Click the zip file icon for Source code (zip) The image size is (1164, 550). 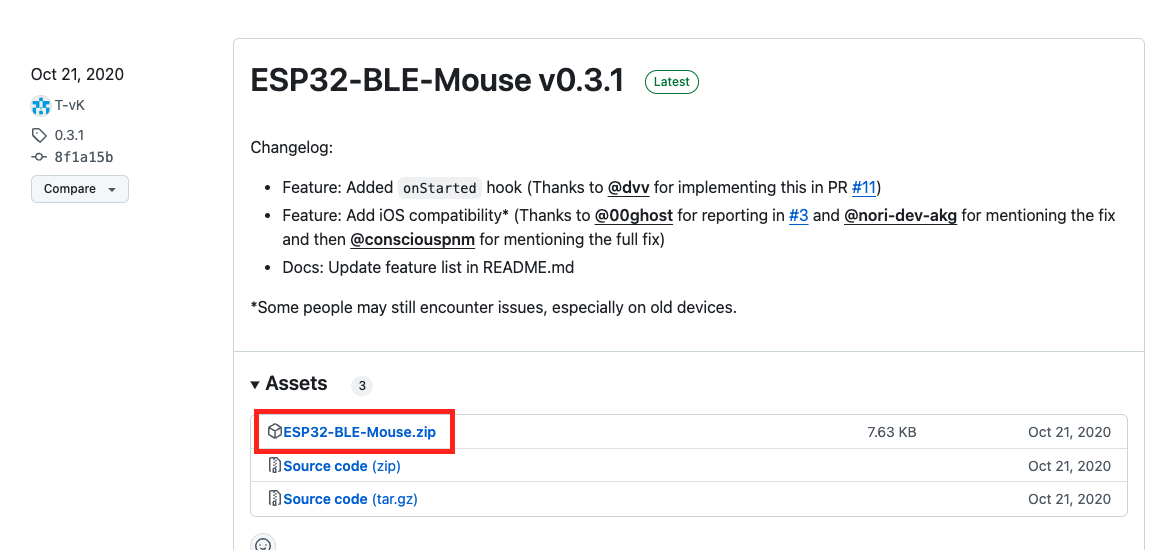coord(275,466)
